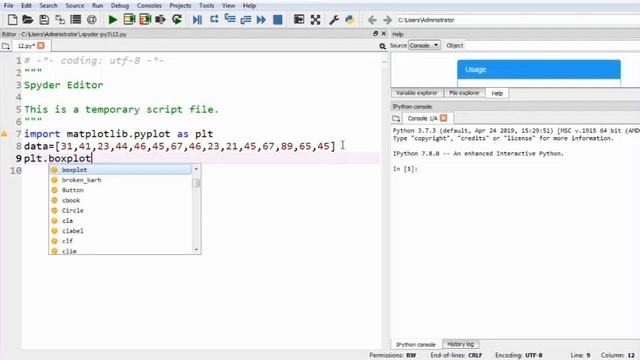Click the working directory path field

tap(518, 20)
